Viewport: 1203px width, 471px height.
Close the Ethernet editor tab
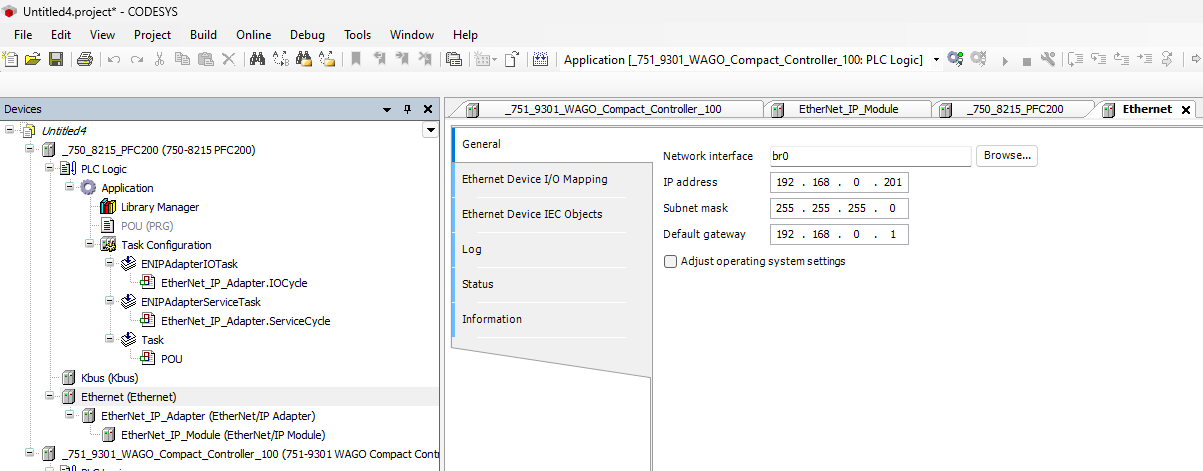coord(1186,110)
